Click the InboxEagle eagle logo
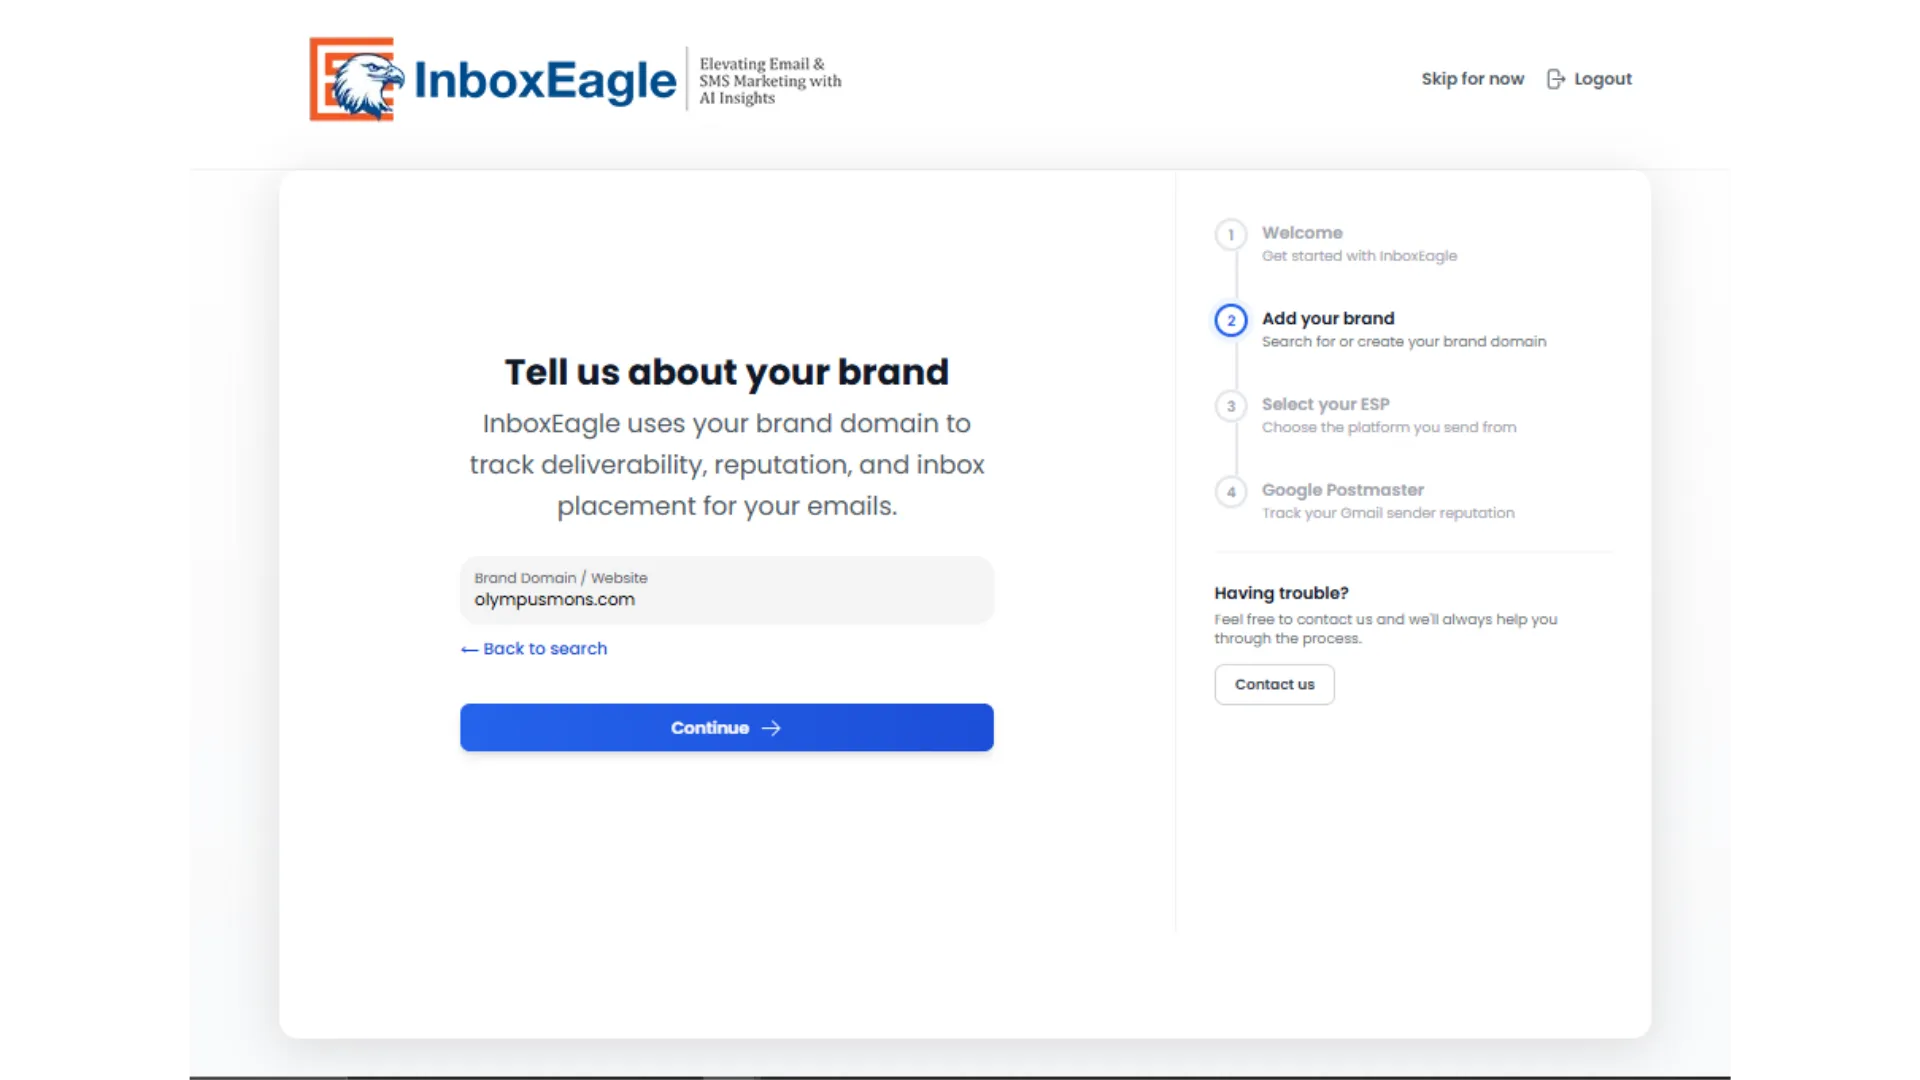This screenshot has width=1920, height=1080. [x=357, y=79]
